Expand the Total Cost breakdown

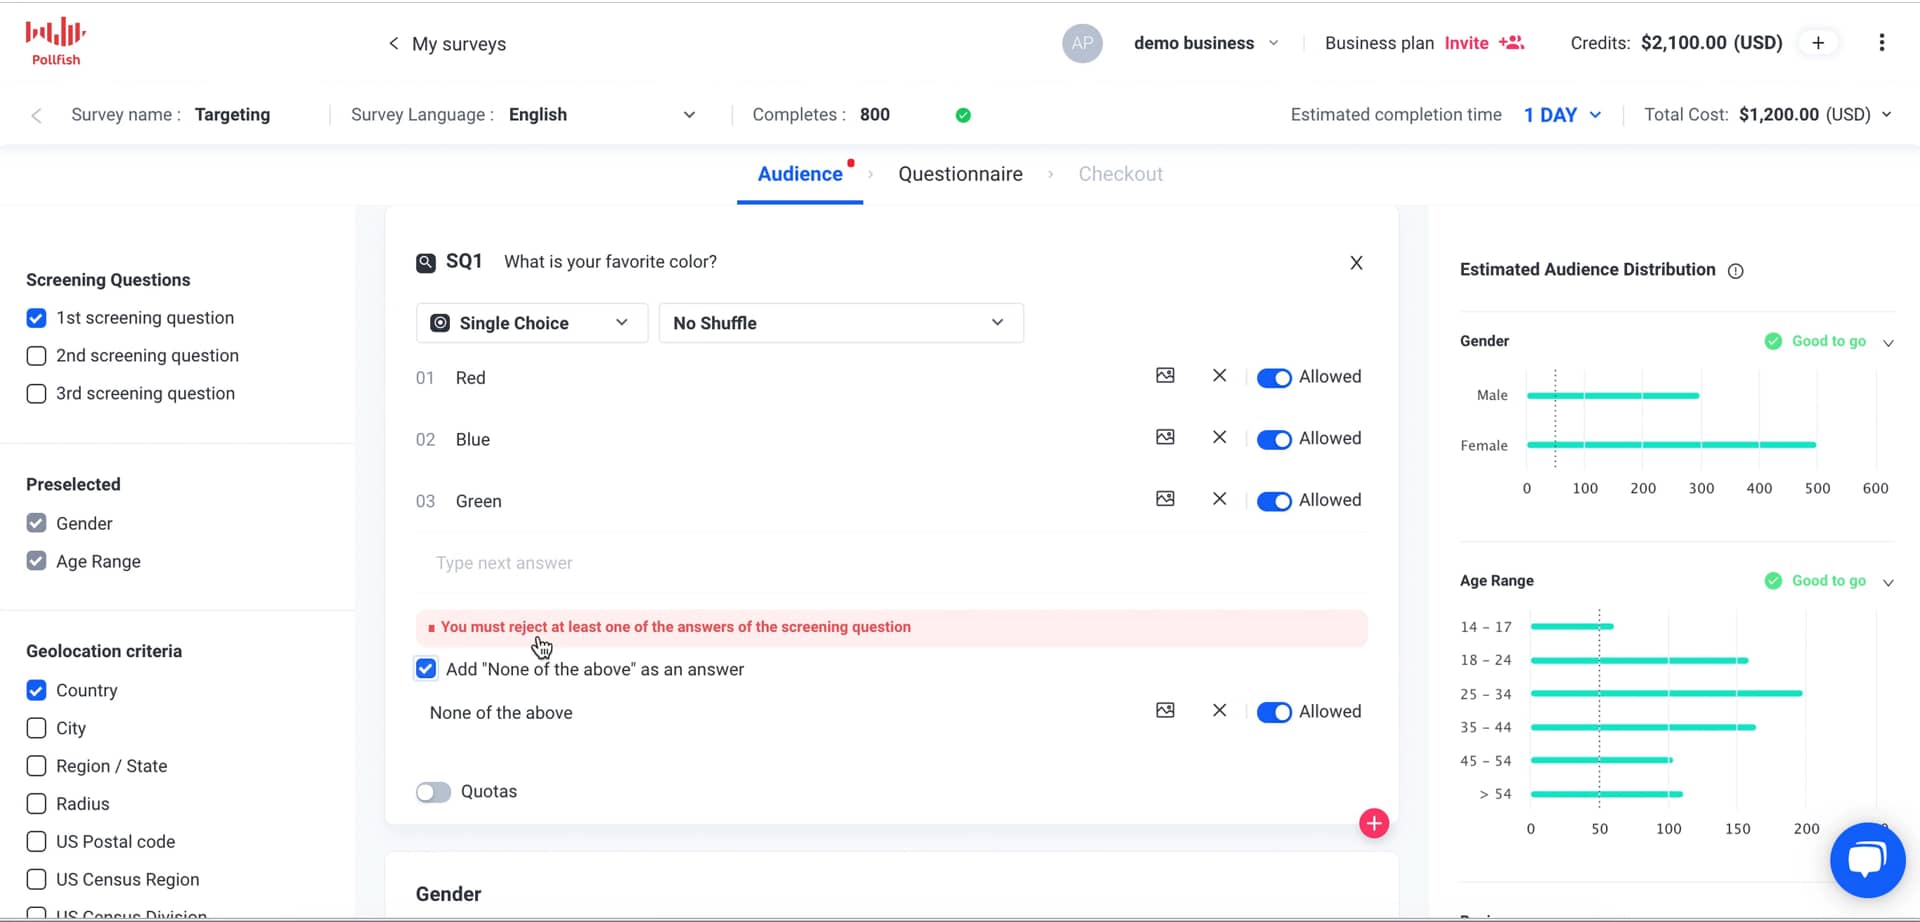pyautogui.click(x=1886, y=115)
